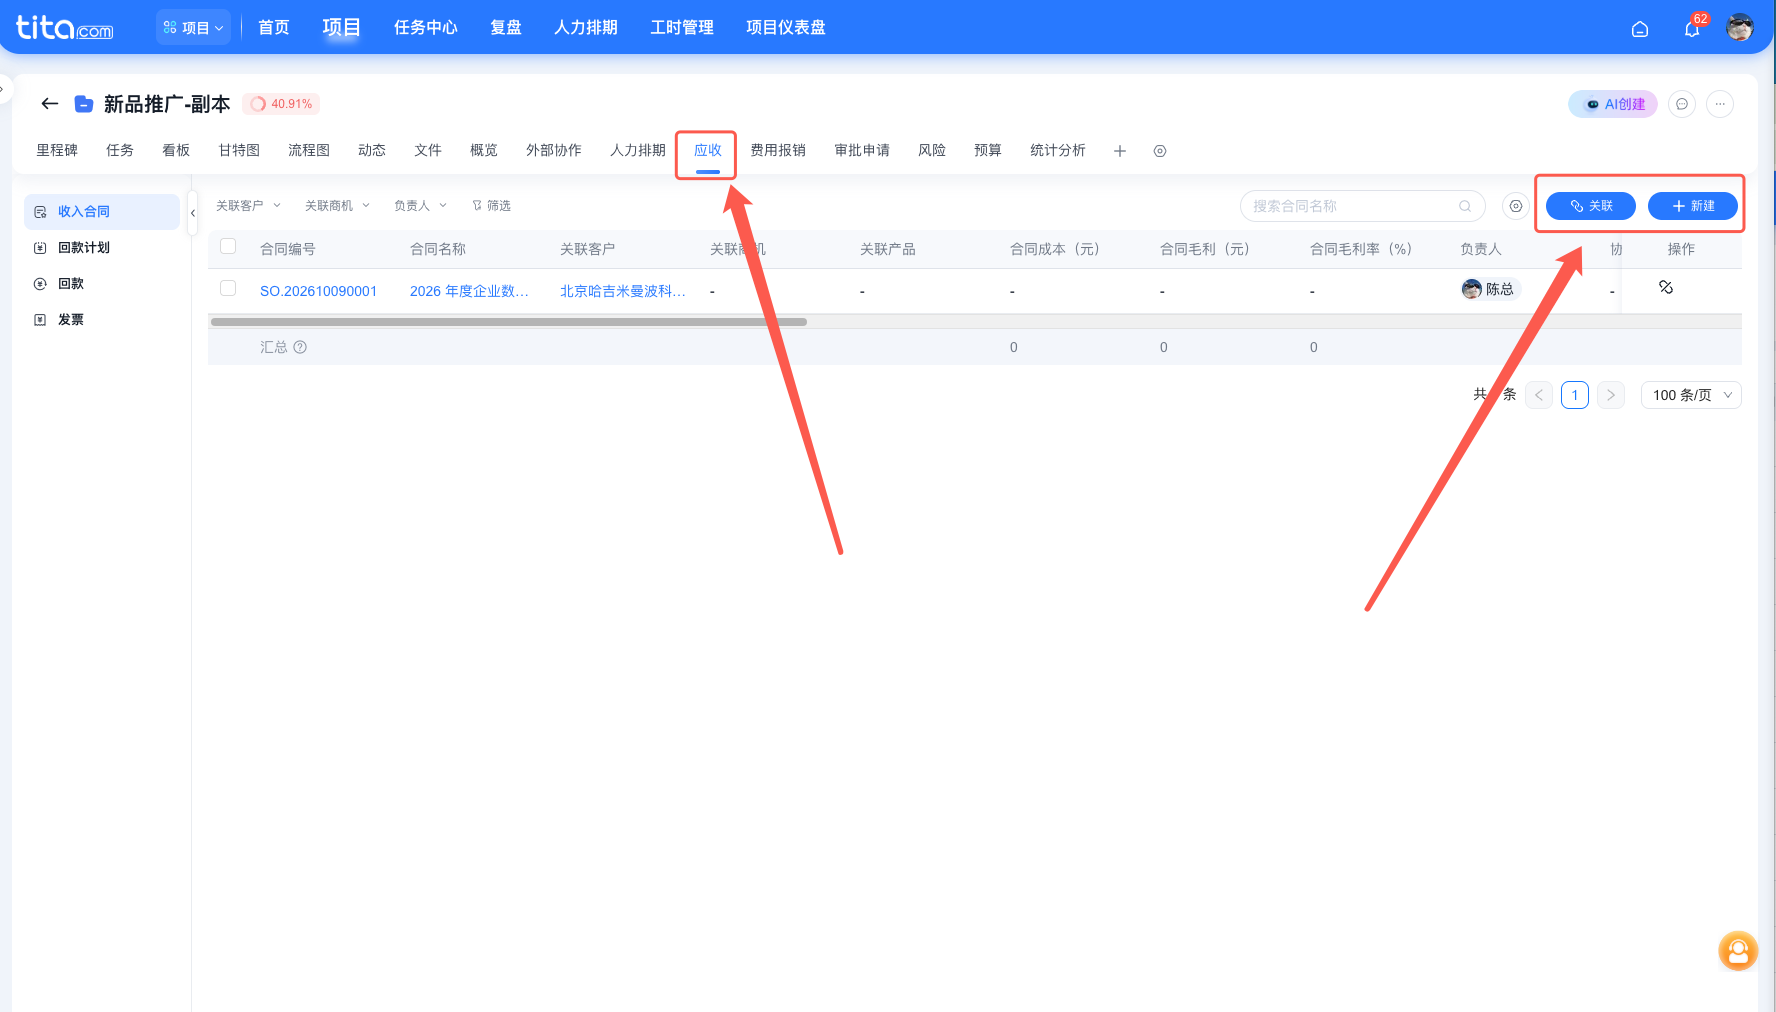The width and height of the screenshot is (1776, 1012).
Task: Open the 项目 module switcher dropdown
Action: 194,27
